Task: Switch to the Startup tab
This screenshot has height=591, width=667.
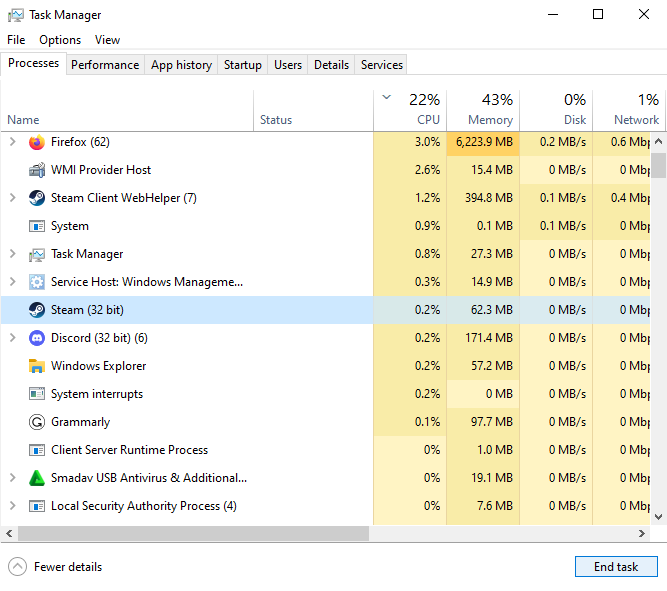Action: pos(242,65)
